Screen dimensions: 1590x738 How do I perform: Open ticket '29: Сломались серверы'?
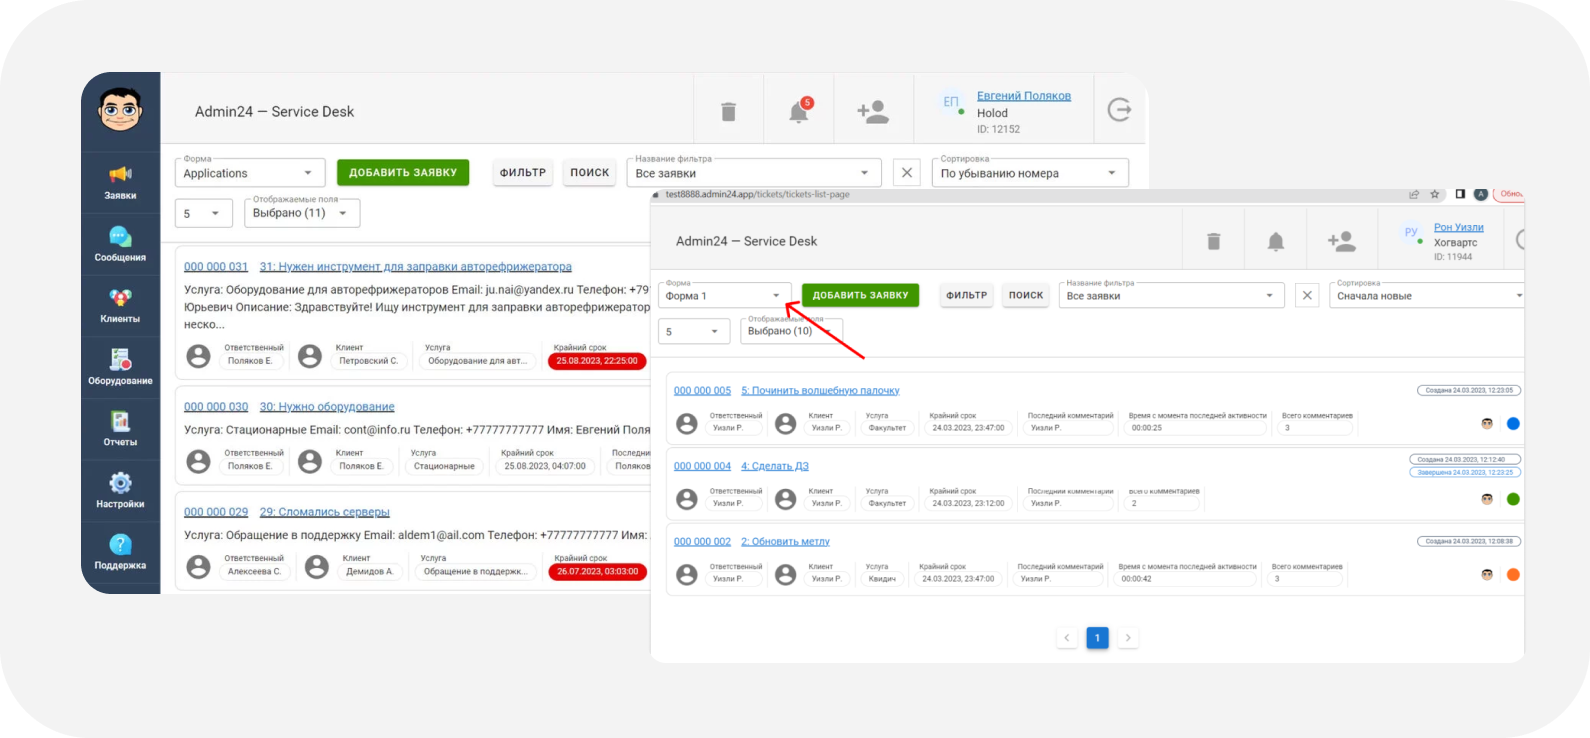(x=325, y=512)
